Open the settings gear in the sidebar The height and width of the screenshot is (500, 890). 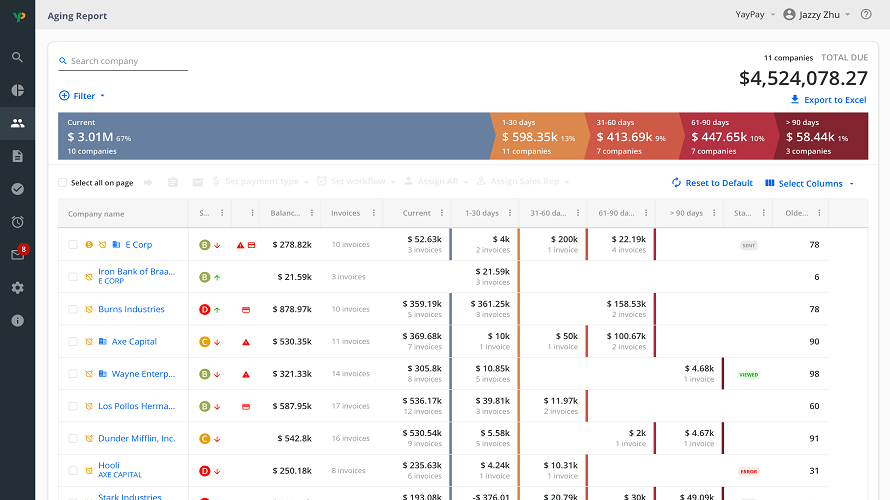click(17, 287)
